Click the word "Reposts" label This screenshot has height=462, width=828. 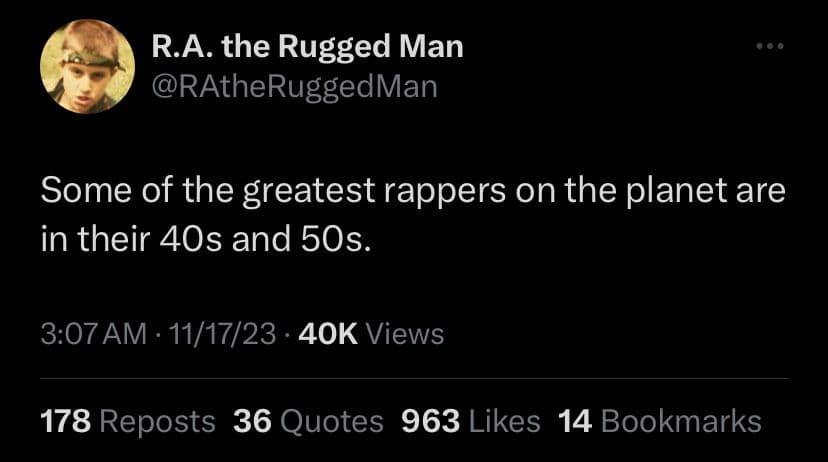point(158,421)
